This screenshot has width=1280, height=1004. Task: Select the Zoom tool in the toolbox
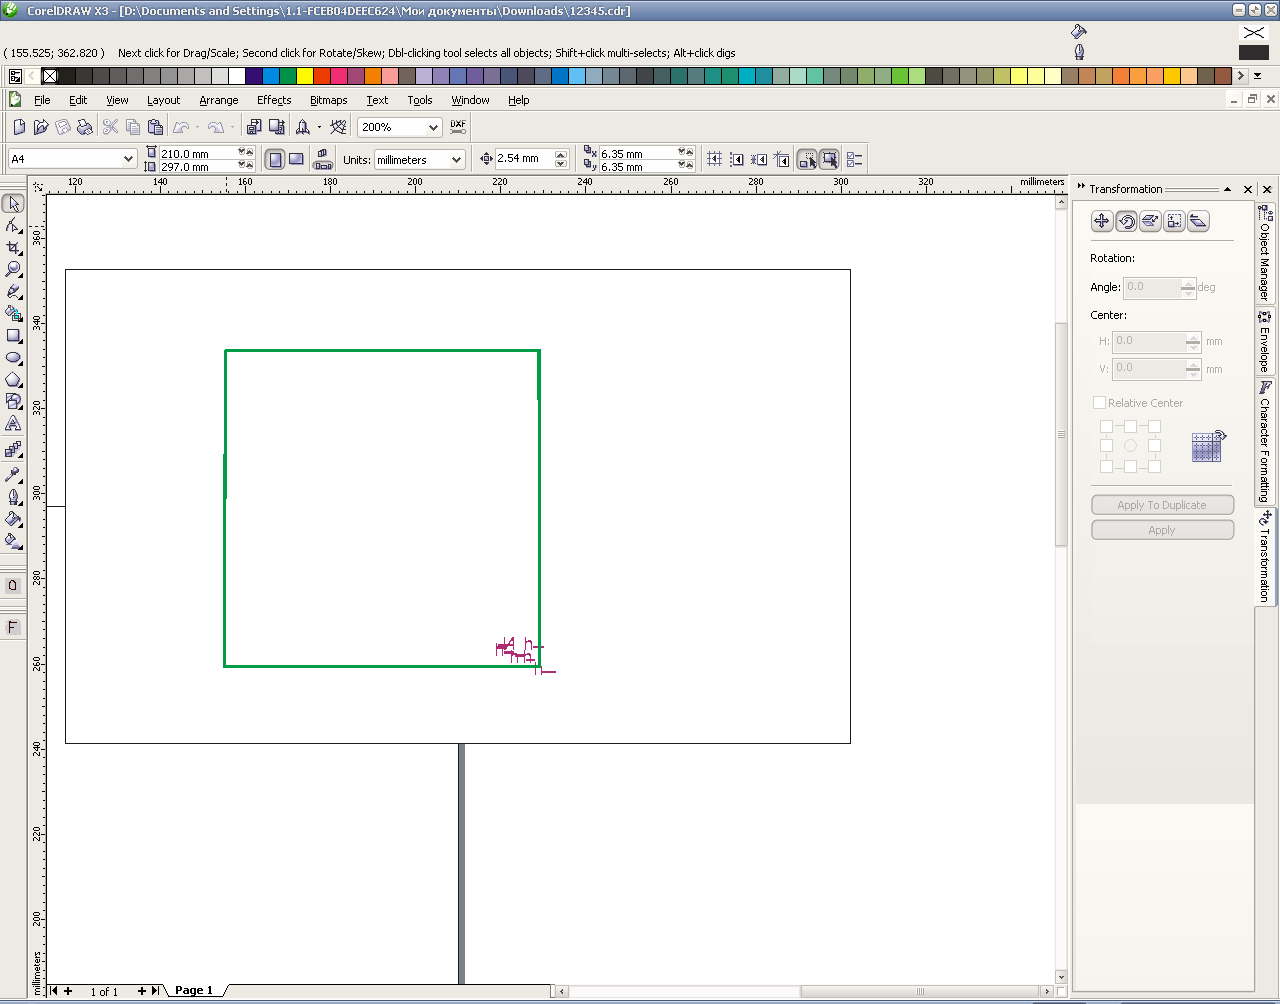tap(13, 269)
